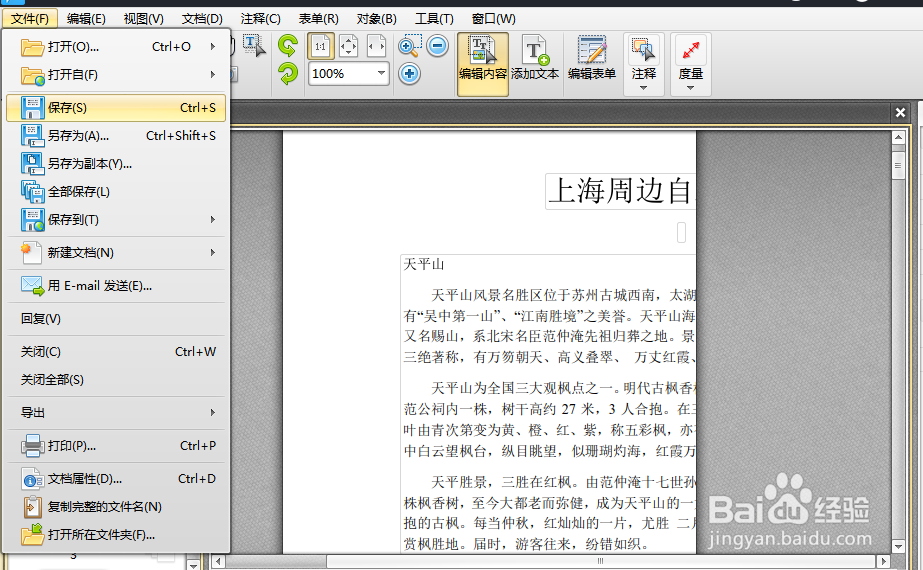Screen dimensions: 923x570
Task: Click the fit width icon
Action: coord(376,46)
